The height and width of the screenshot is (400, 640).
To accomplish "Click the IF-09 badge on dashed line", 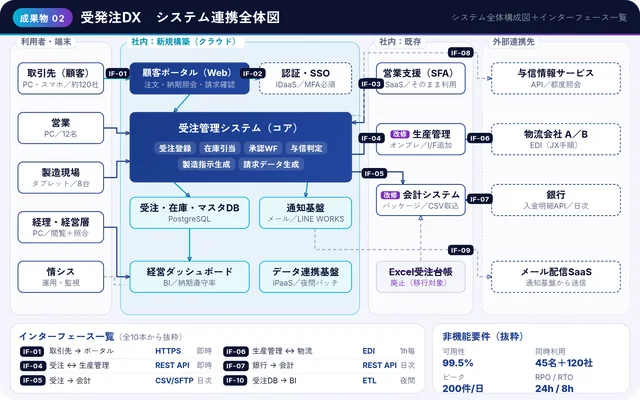I will (x=460, y=250).
